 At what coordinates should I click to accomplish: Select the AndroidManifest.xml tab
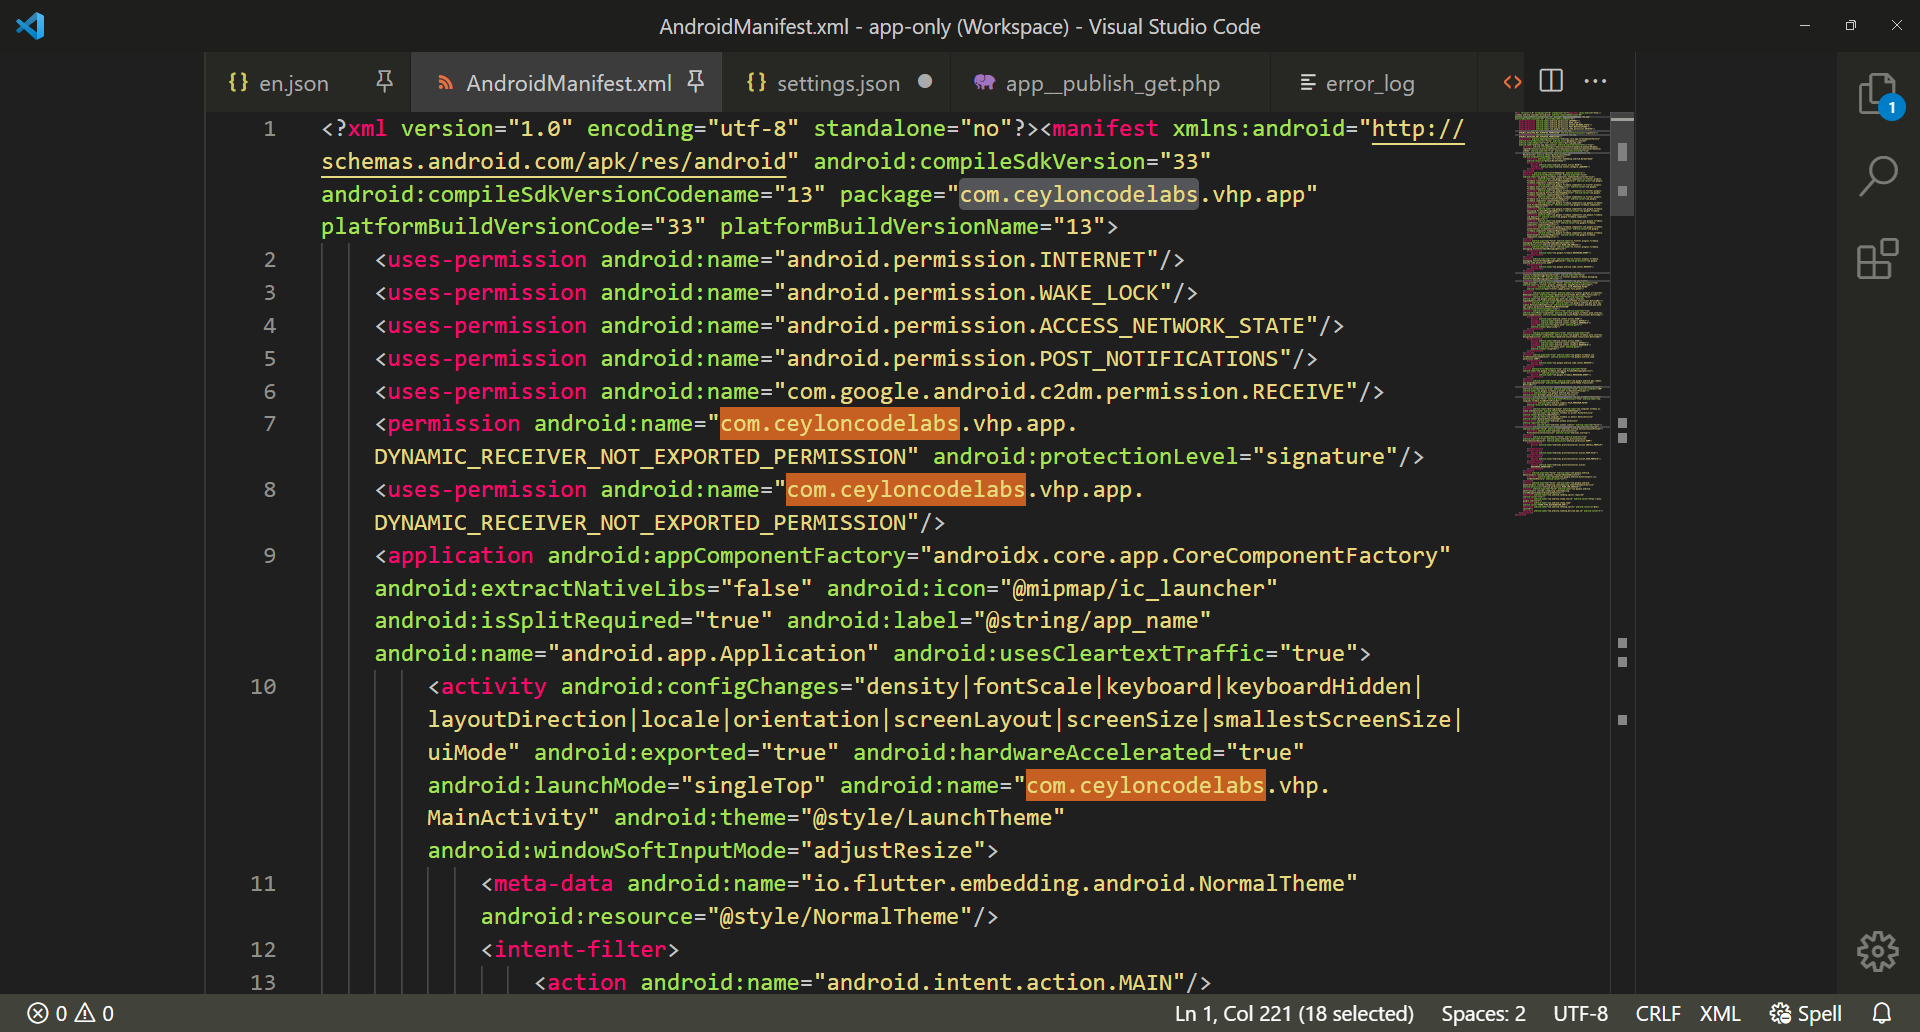click(x=568, y=83)
